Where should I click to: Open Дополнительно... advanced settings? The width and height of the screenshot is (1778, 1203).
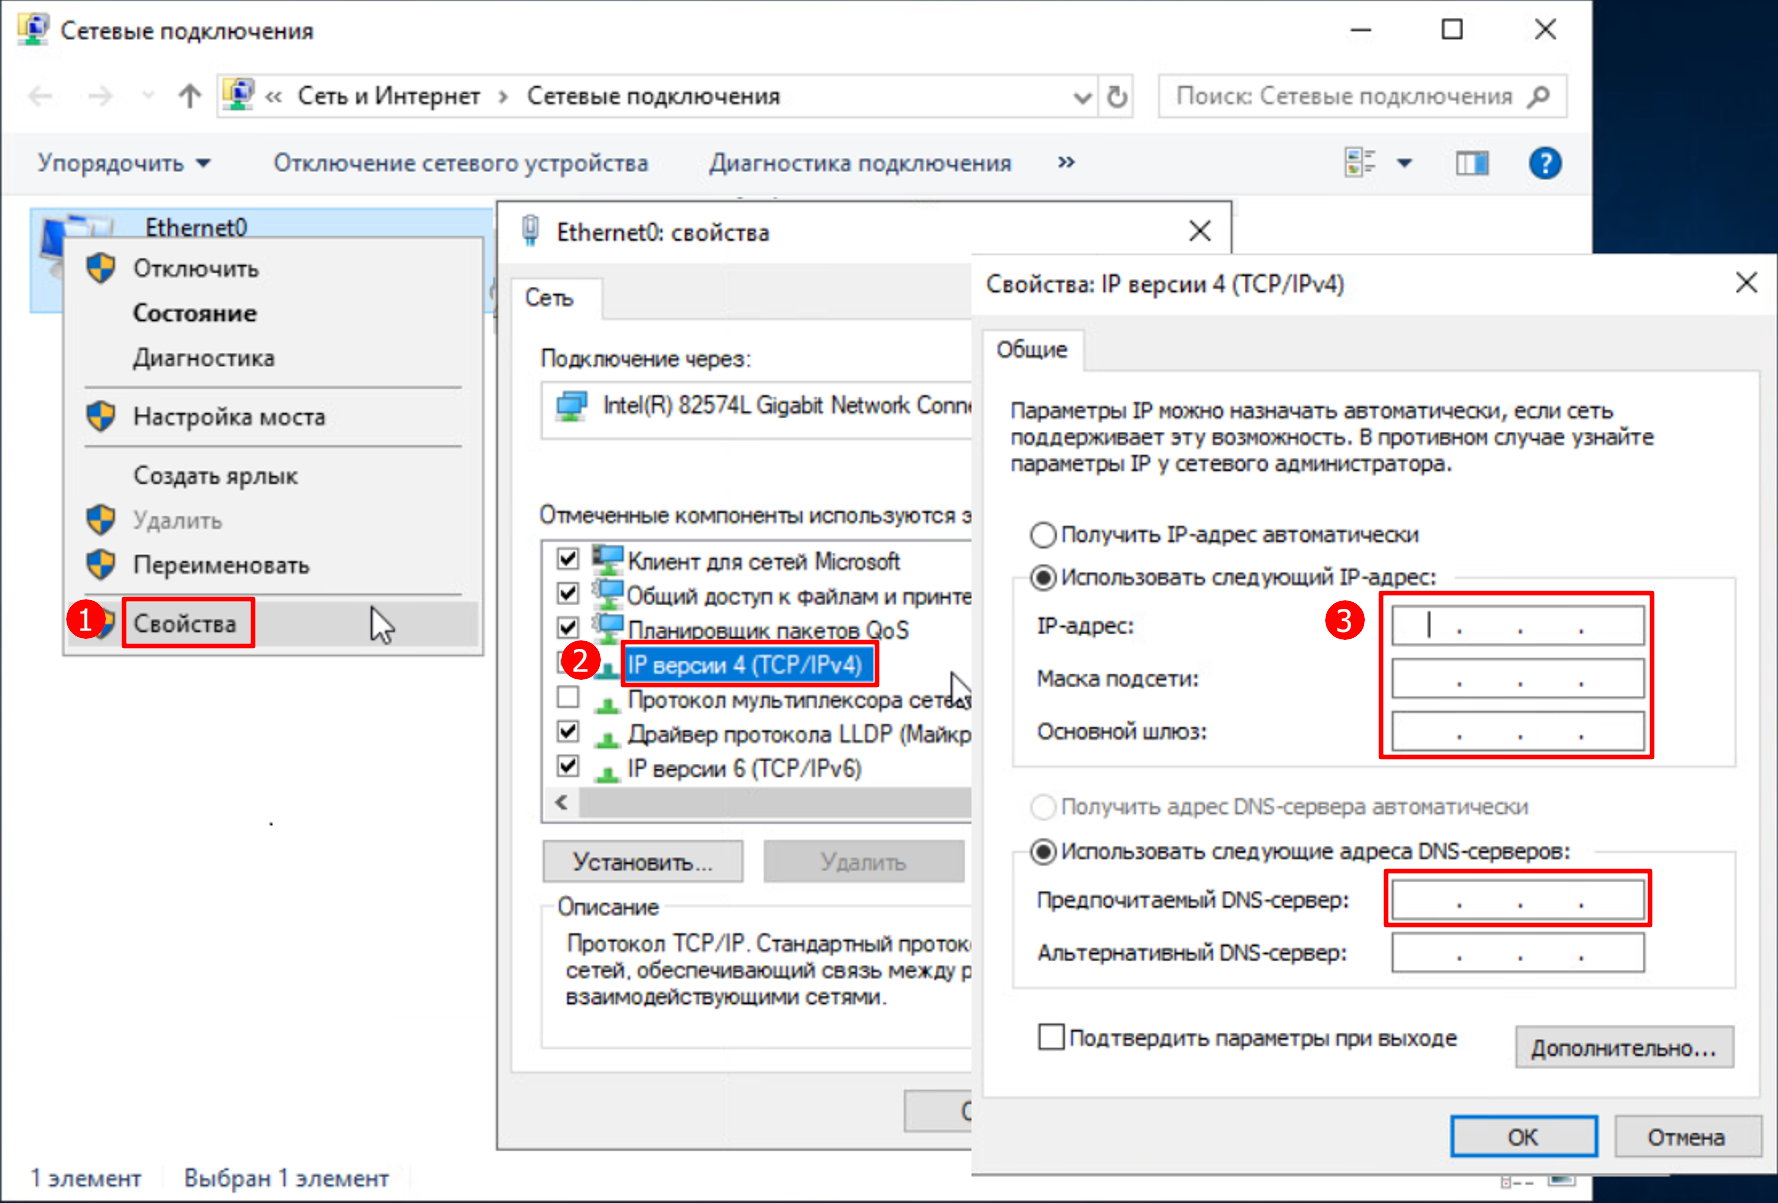click(1624, 1048)
